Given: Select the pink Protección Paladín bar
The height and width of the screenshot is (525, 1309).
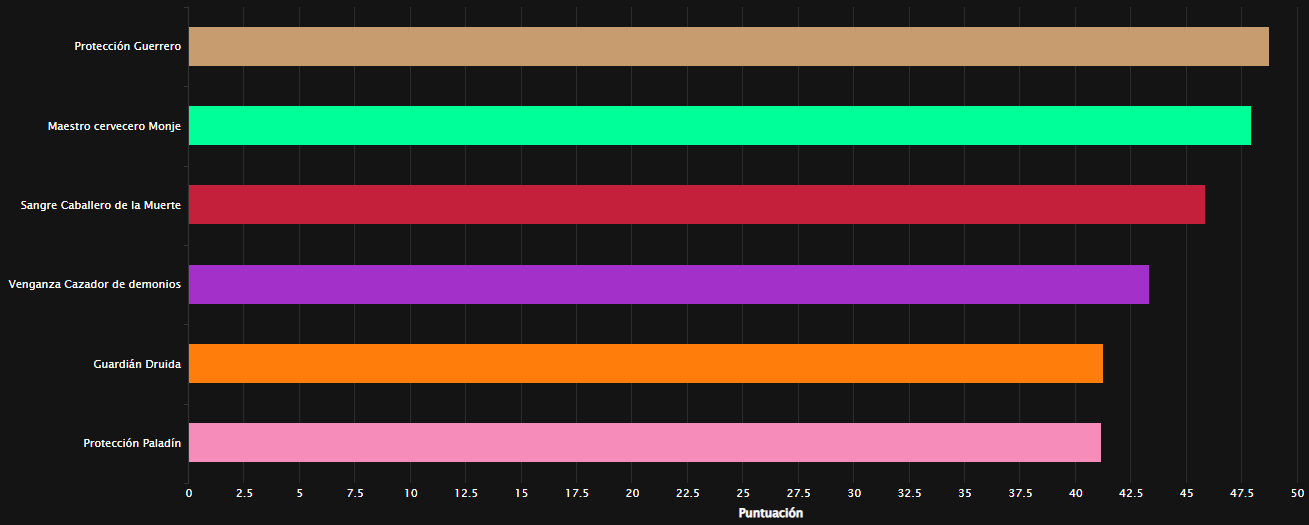Looking at the screenshot, I should point(644,443).
